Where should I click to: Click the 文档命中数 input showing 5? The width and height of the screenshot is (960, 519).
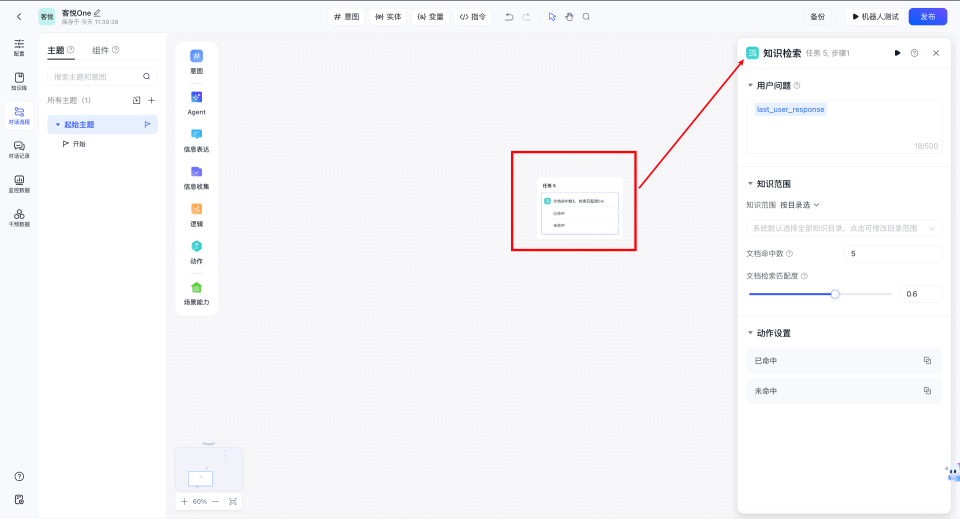893,253
